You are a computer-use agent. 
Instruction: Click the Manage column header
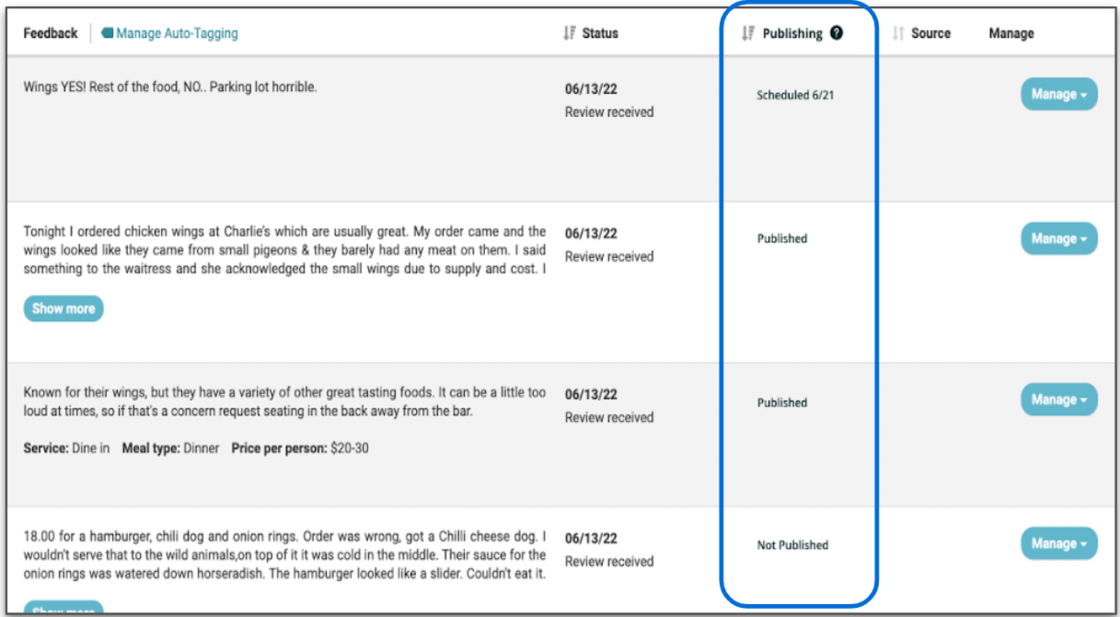(x=1011, y=33)
